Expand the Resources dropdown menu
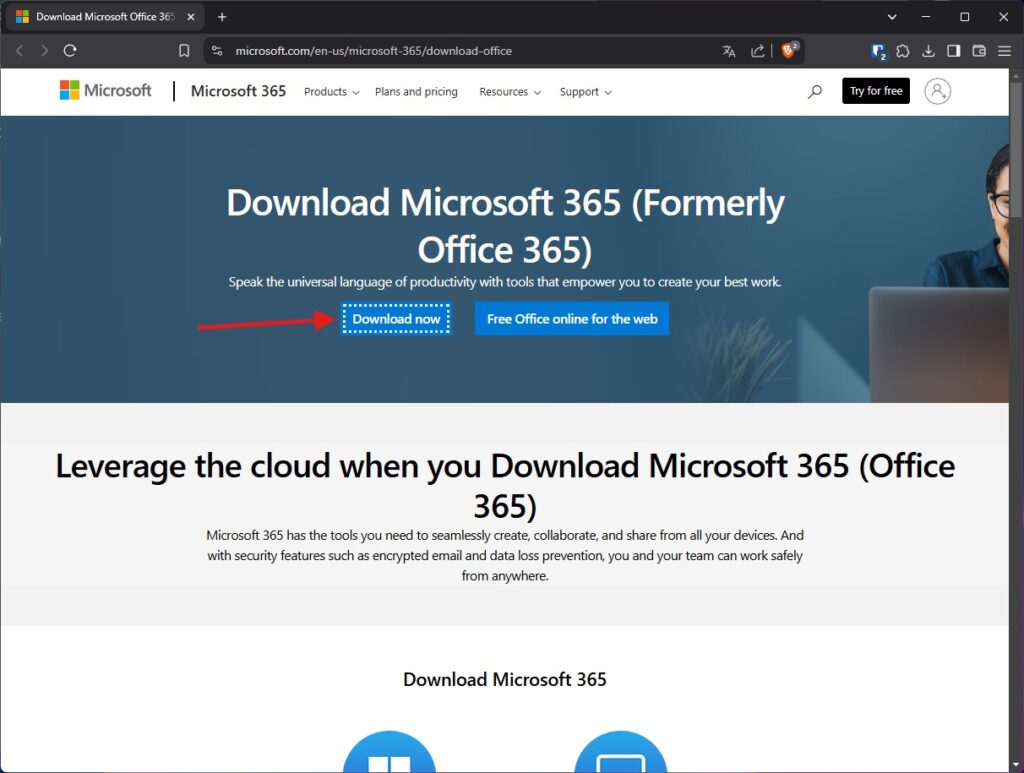1024x773 pixels. coord(510,92)
